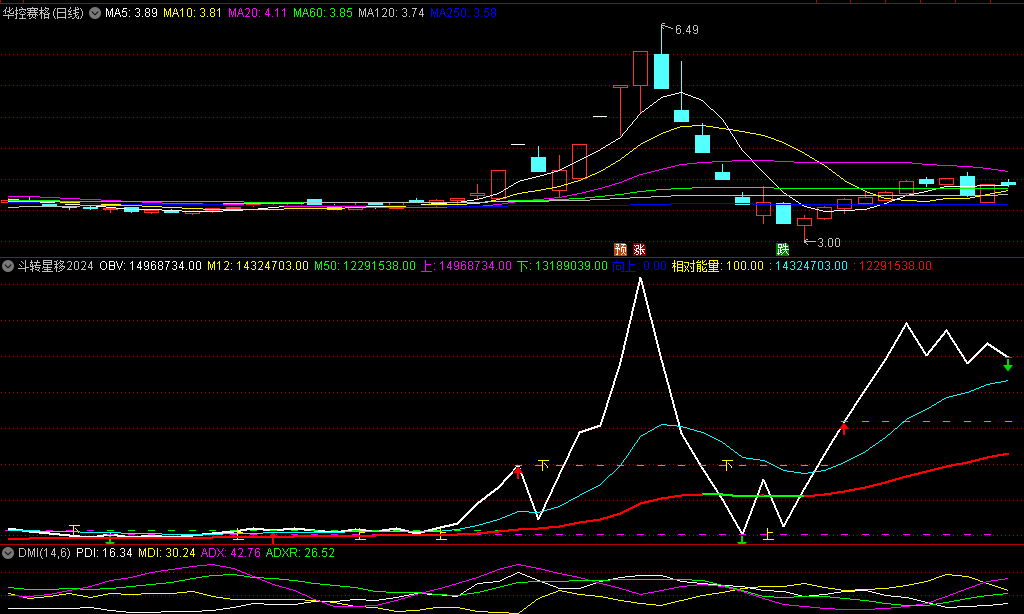Image resolution: width=1024 pixels, height=614 pixels.
Task: Click the 6.49 high price label
Action: (x=686, y=30)
